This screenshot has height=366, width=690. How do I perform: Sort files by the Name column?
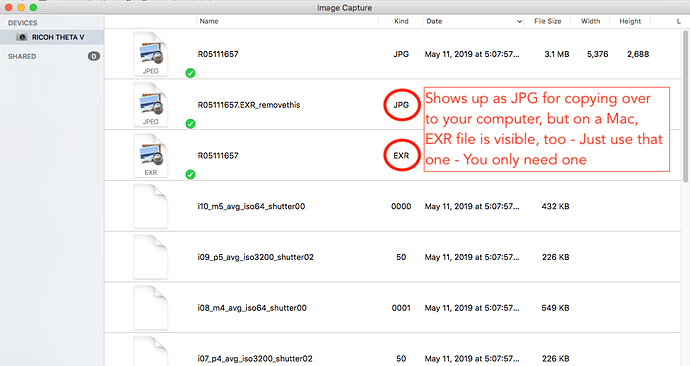tap(209, 21)
